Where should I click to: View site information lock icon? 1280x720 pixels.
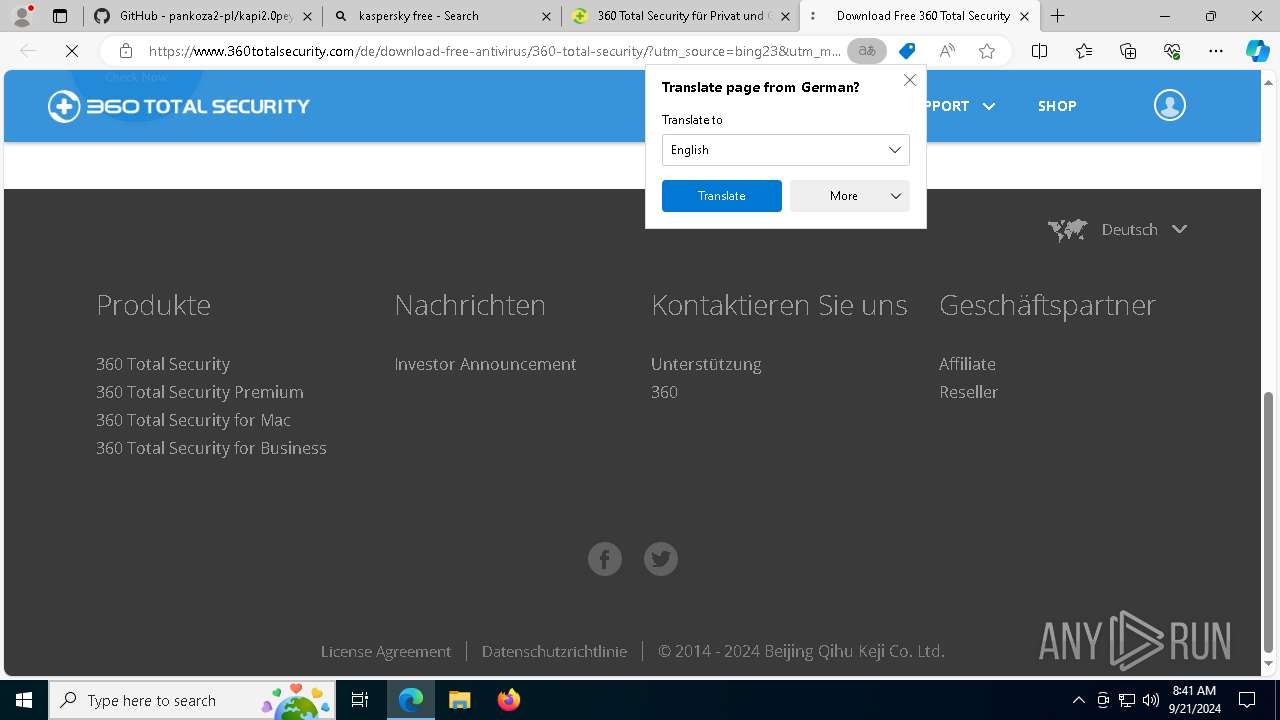tap(125, 51)
